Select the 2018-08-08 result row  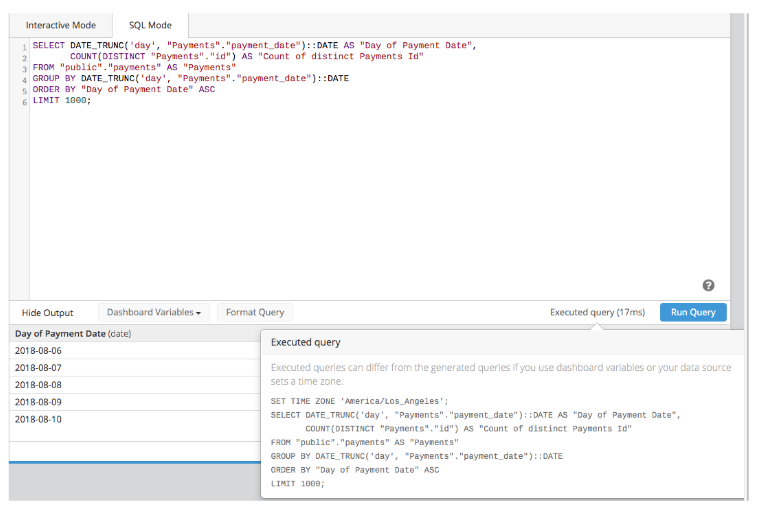point(135,385)
